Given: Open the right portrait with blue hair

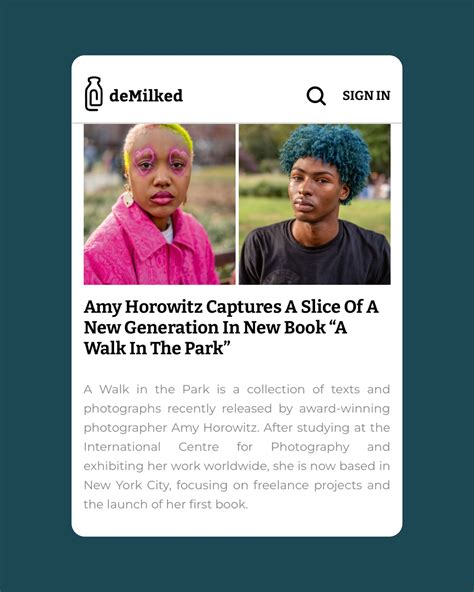Looking at the screenshot, I should [x=315, y=204].
